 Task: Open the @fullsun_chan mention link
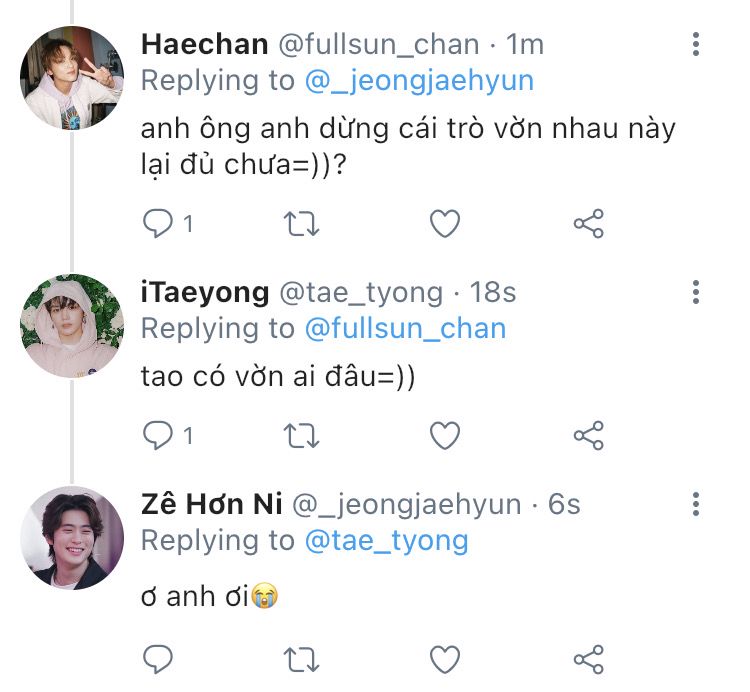[405, 328]
